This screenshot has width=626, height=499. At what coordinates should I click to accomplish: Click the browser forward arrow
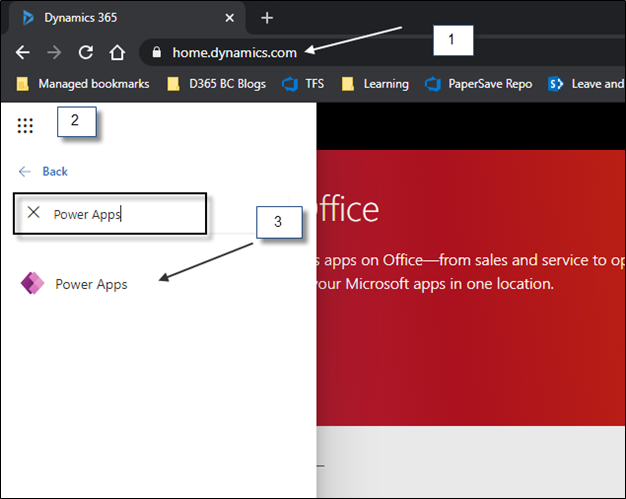pyautogui.click(x=54, y=52)
